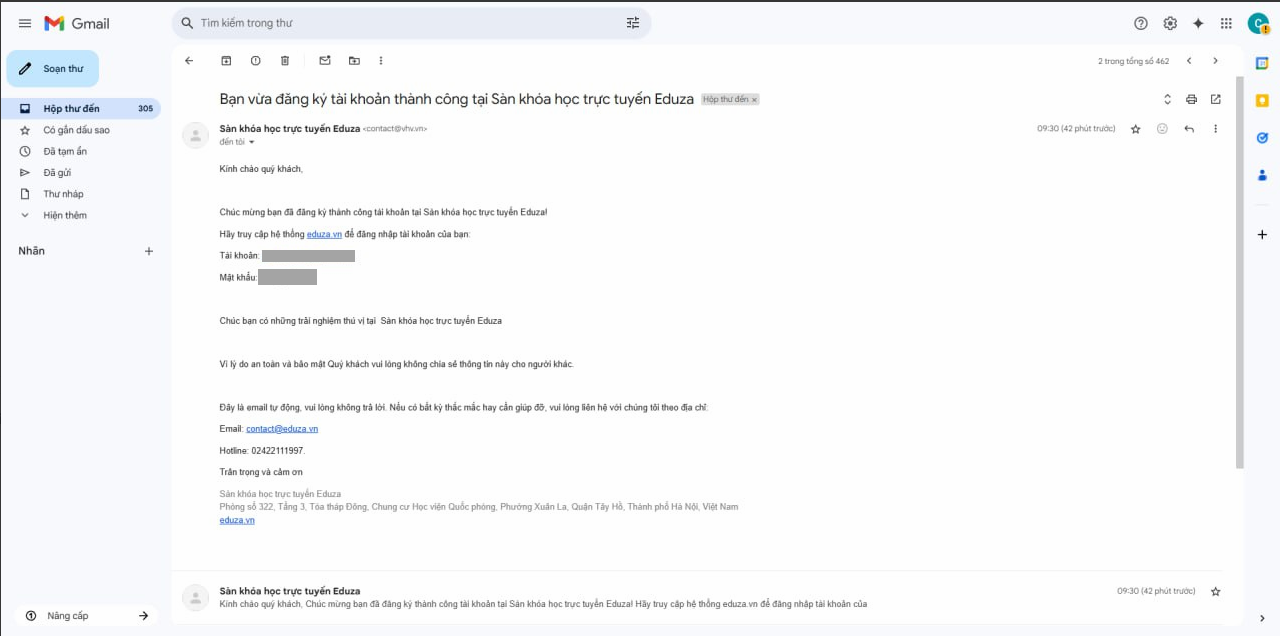Open more actions in the email toolbar
Image resolution: width=1280 pixels, height=636 pixels.
pos(381,61)
